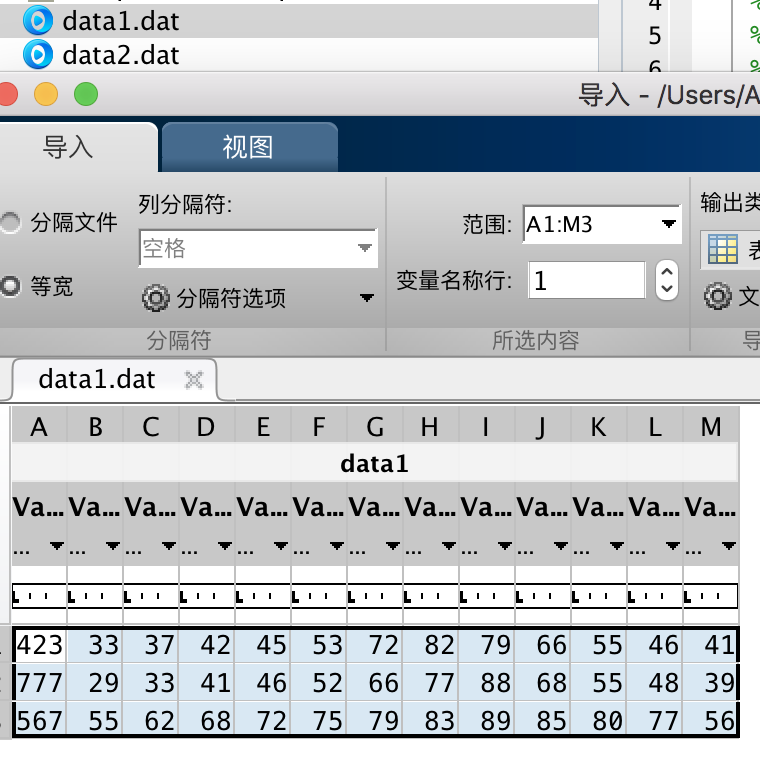Select the delimited file radio button
This screenshot has width=760, height=774.
click(10, 223)
